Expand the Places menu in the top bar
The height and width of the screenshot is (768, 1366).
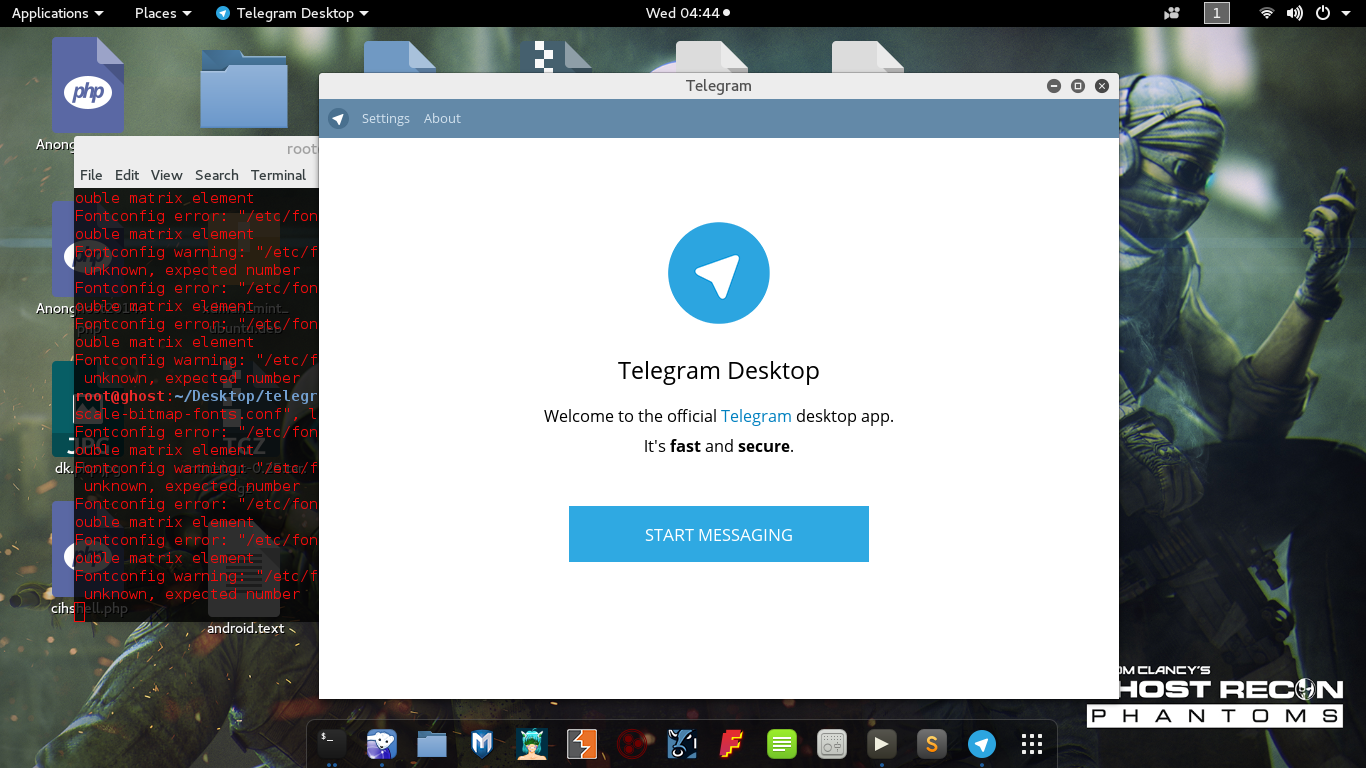pyautogui.click(x=163, y=13)
